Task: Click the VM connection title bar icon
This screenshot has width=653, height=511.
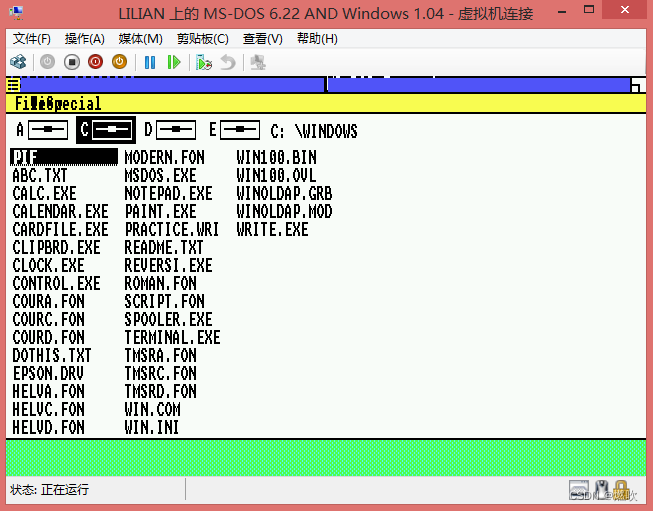Action: point(16,13)
